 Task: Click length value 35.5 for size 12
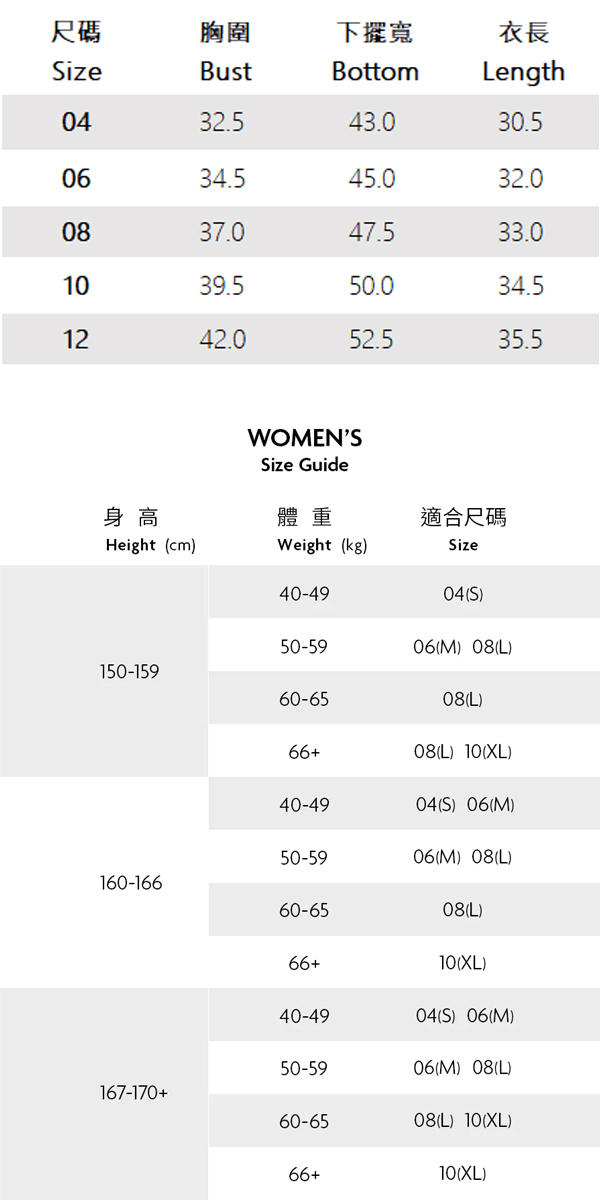[x=521, y=340]
